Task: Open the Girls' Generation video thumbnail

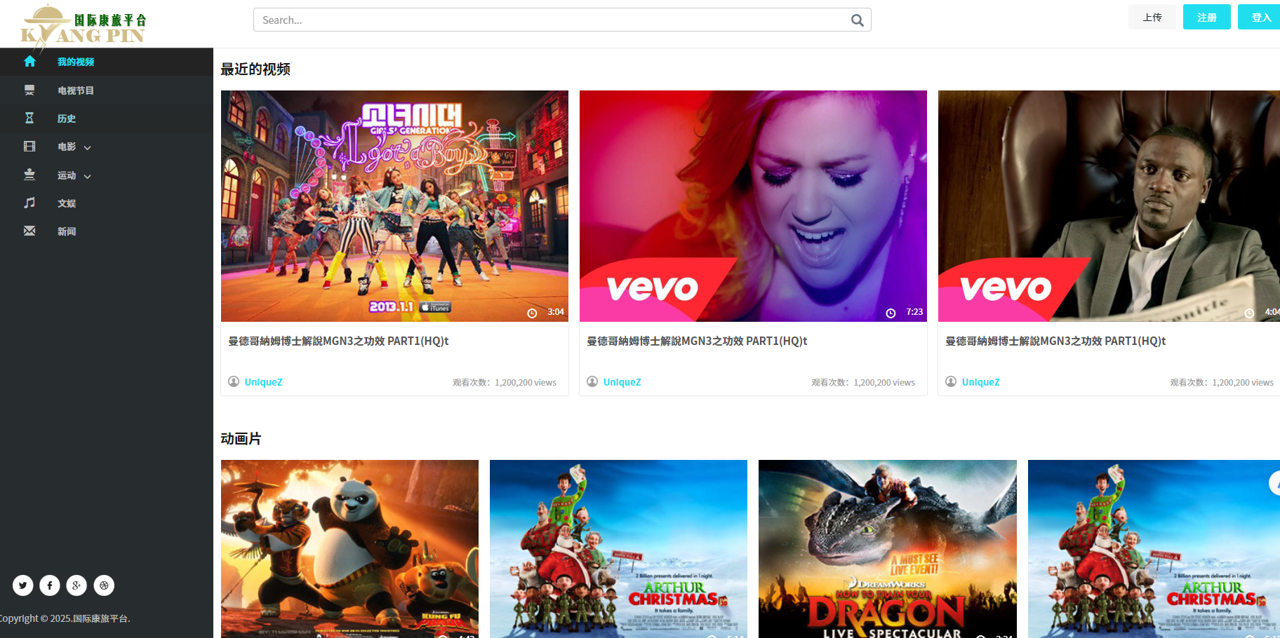Action: click(394, 206)
